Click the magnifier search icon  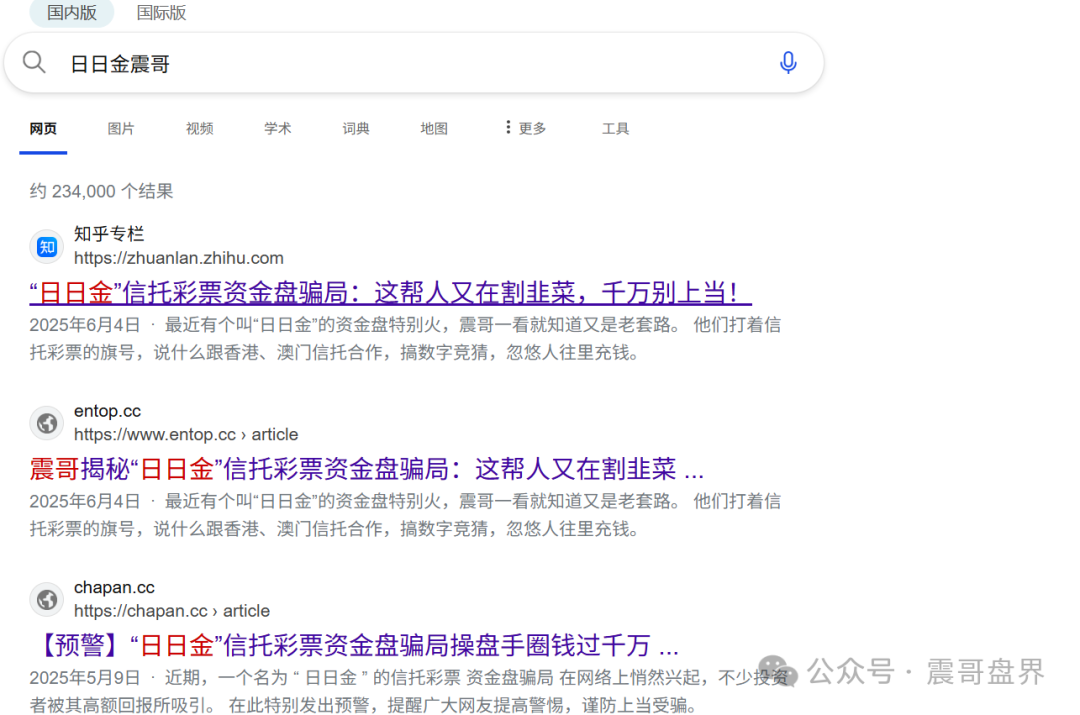tap(34, 63)
